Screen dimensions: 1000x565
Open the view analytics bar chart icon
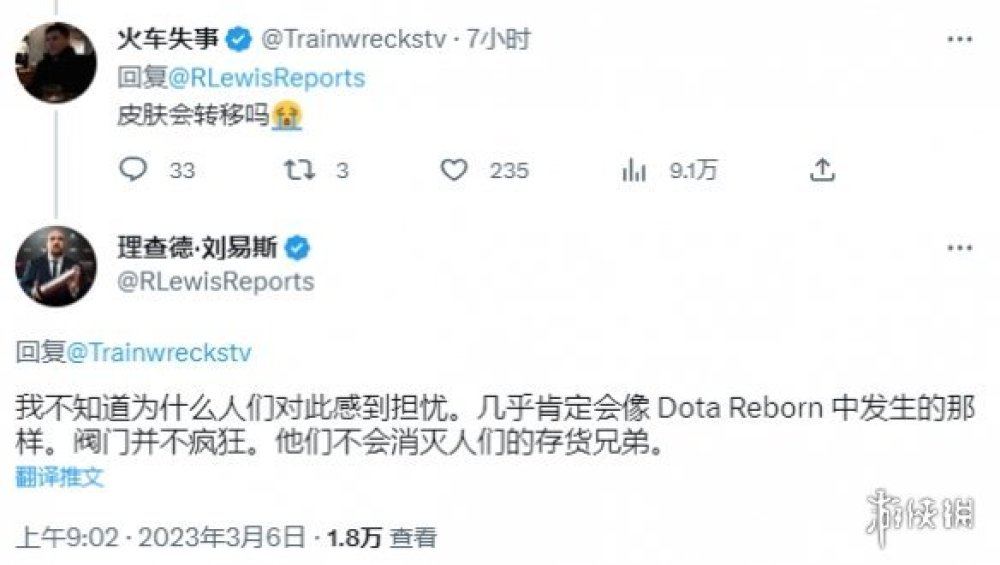click(634, 170)
